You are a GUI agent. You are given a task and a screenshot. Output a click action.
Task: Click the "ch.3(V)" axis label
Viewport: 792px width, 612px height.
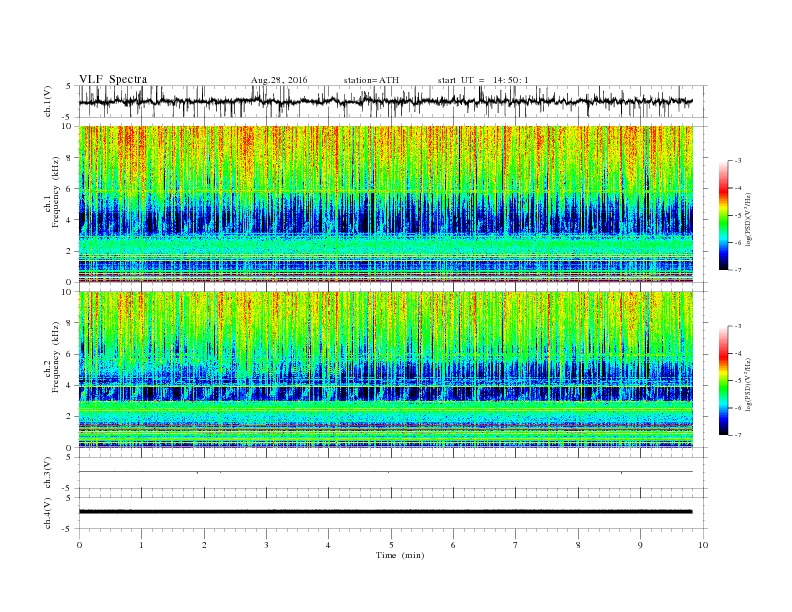(48, 473)
